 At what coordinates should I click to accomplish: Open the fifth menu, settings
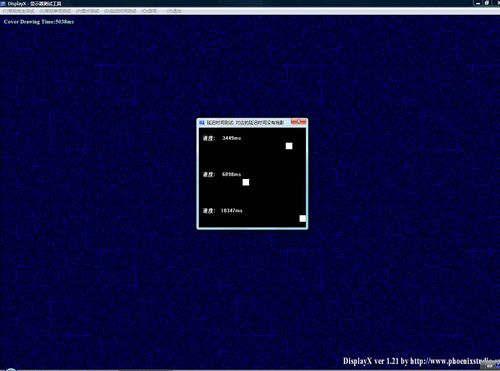[x=149, y=11]
